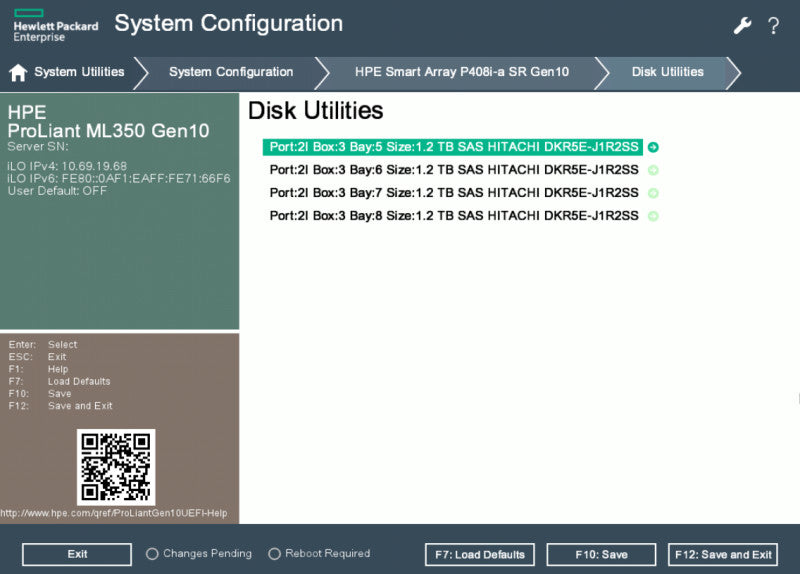
Task: Click the Enter Select key hint
Action: pos(43,345)
